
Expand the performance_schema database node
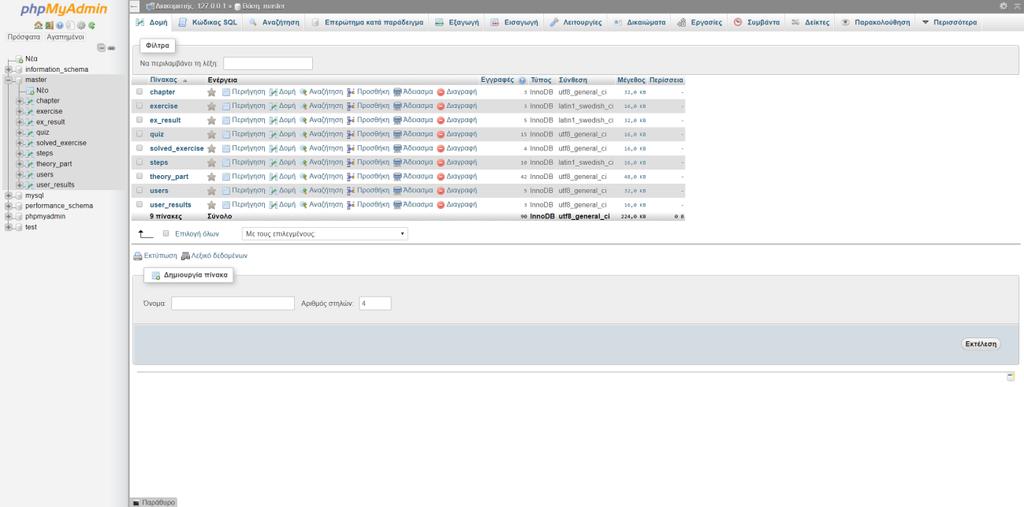[8, 206]
